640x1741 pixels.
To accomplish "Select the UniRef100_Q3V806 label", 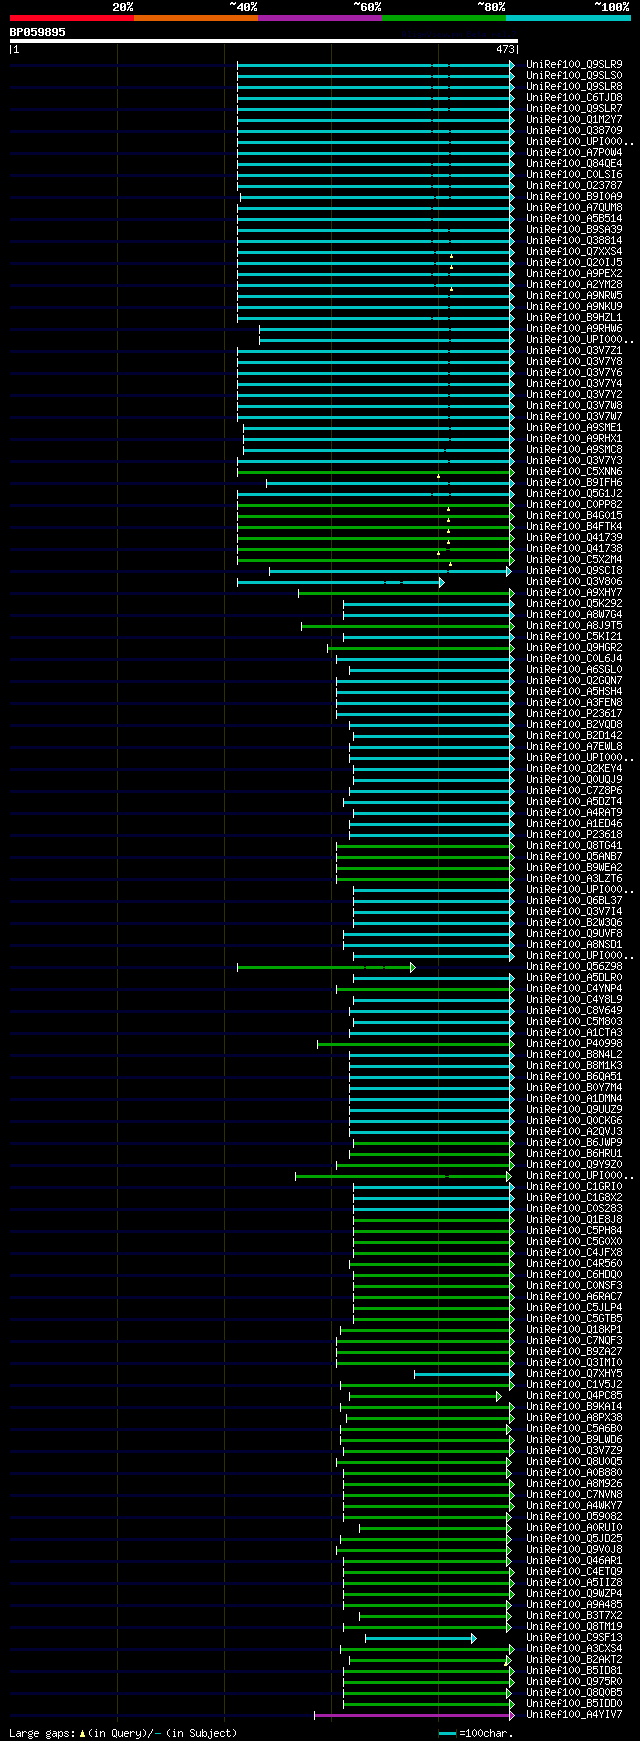I will coord(574,581).
